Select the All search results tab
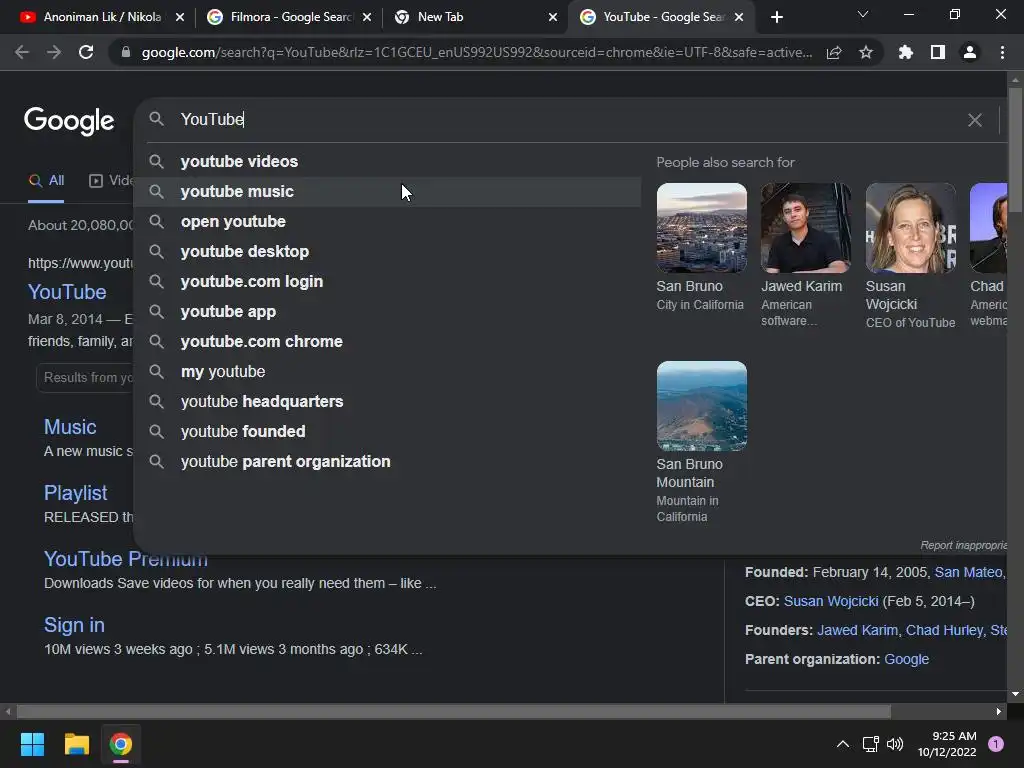The image size is (1024, 768). tap(46, 181)
